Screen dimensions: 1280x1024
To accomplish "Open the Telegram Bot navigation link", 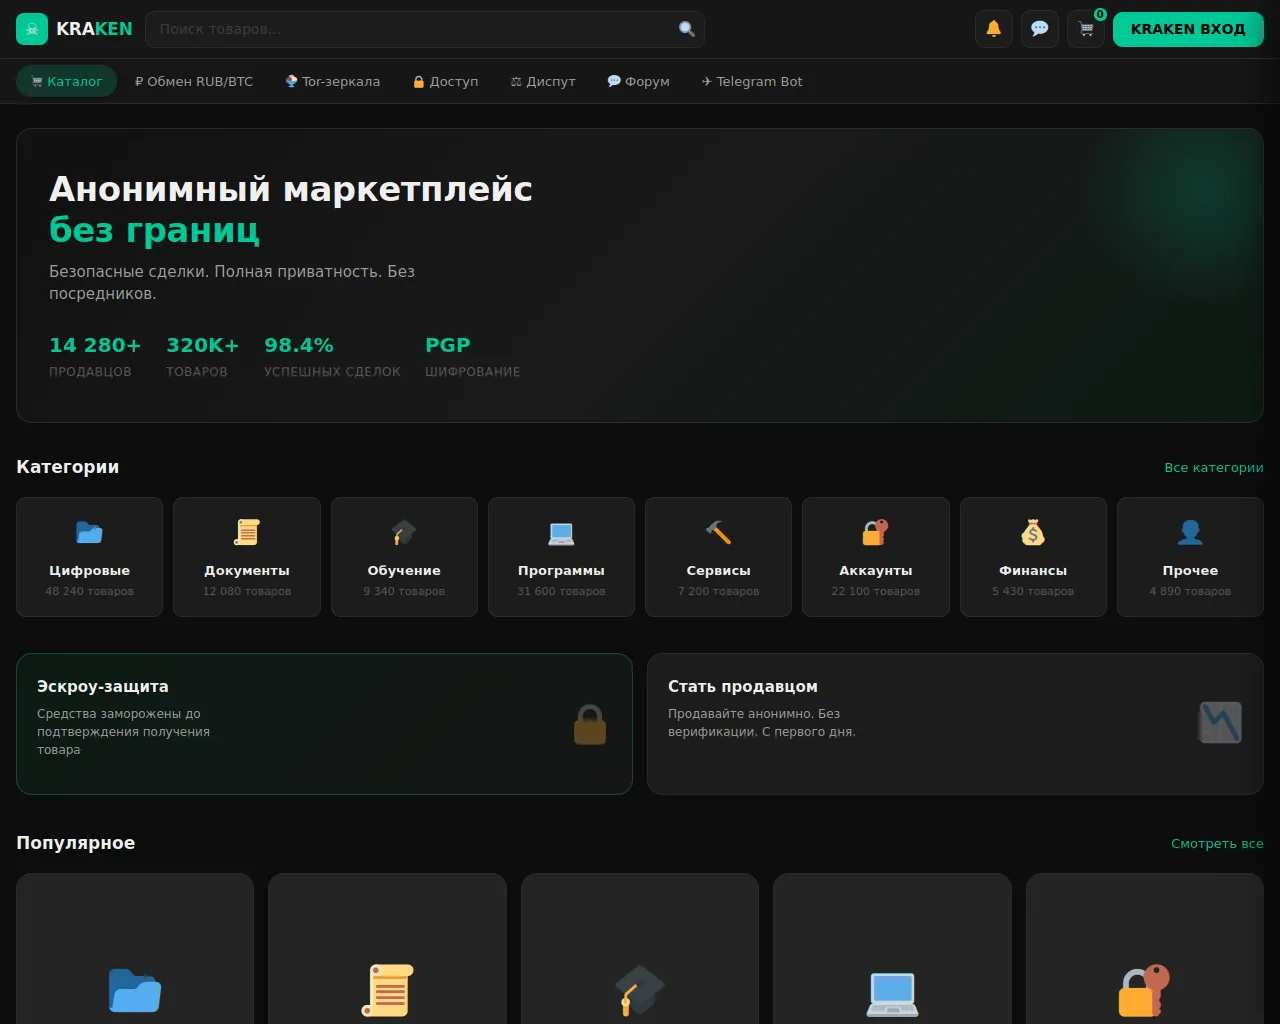I will click(x=752, y=81).
